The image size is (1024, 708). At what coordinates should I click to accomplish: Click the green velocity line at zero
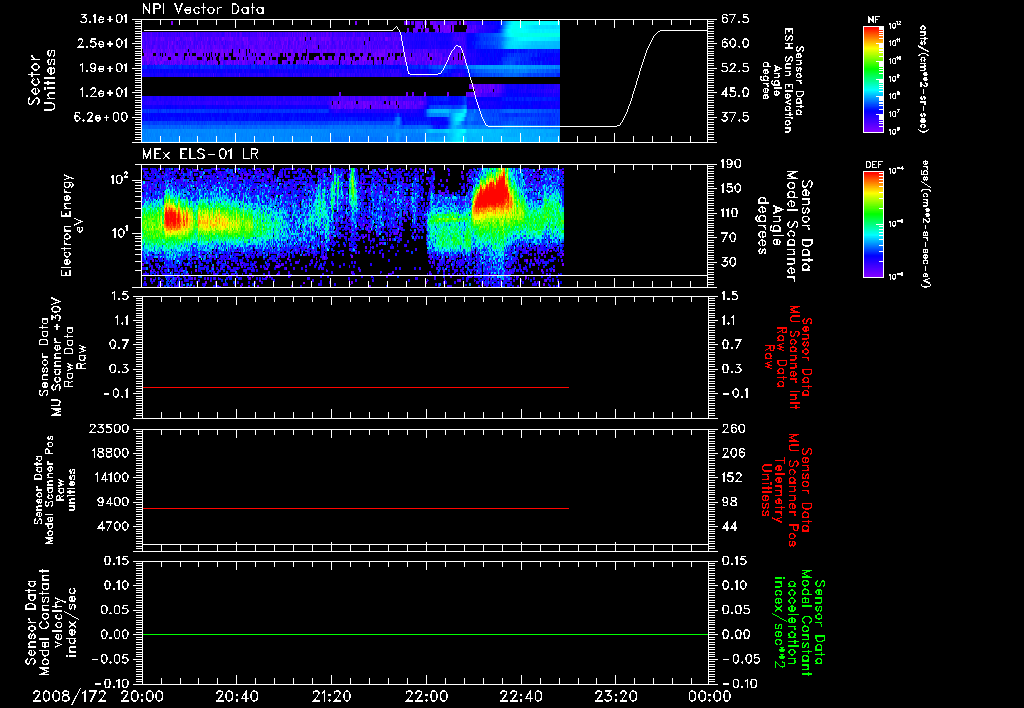pyautogui.click(x=425, y=634)
